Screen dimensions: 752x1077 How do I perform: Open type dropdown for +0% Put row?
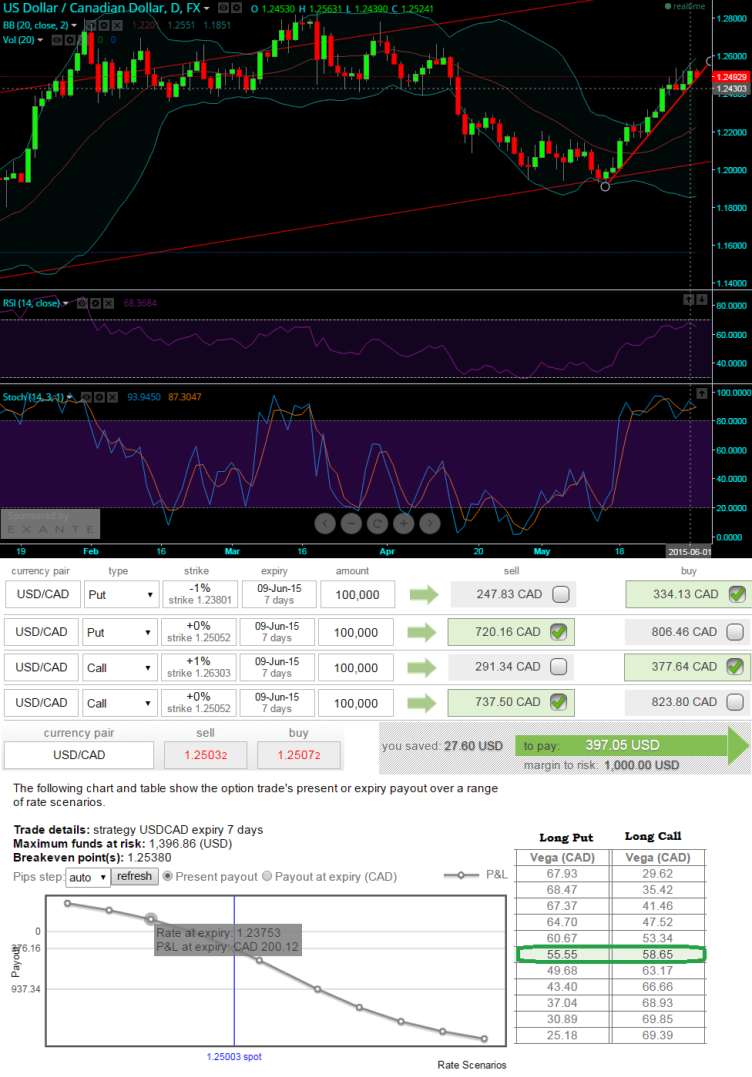119,632
